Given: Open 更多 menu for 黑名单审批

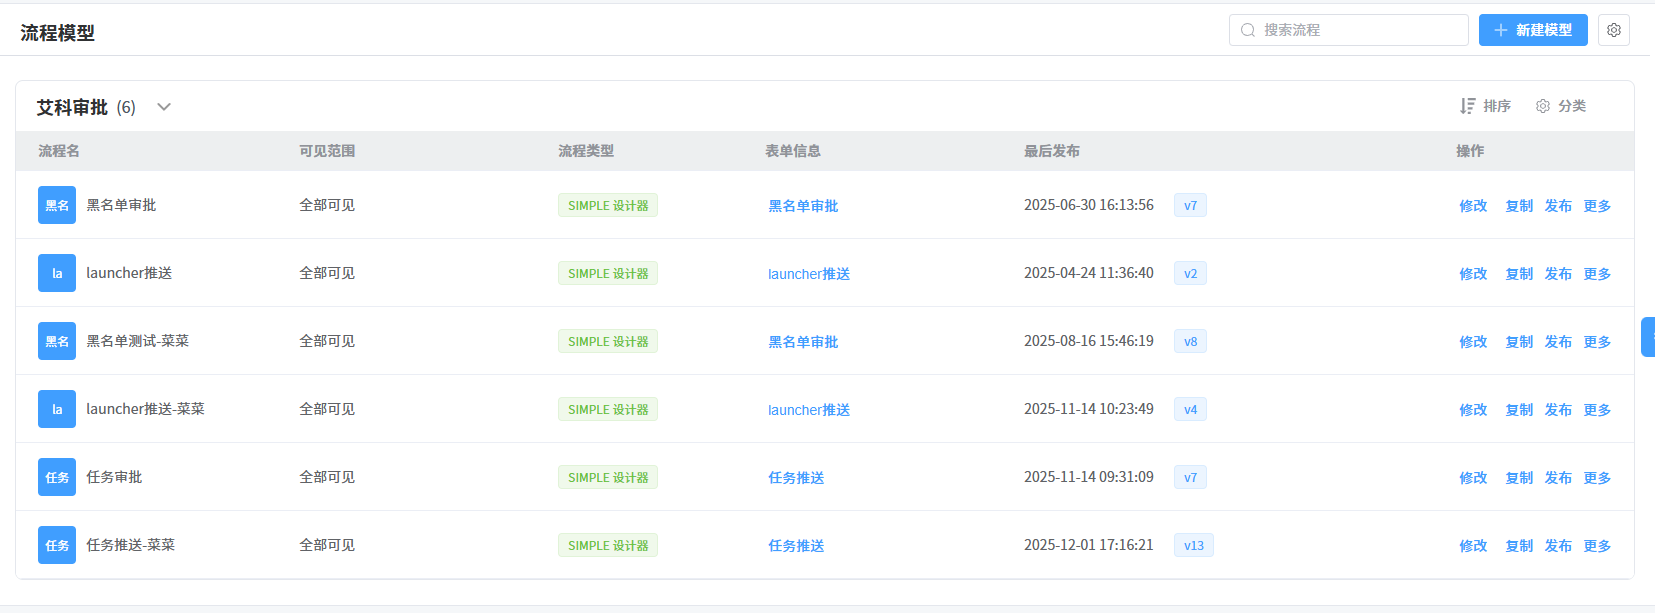Looking at the screenshot, I should coord(1597,206).
